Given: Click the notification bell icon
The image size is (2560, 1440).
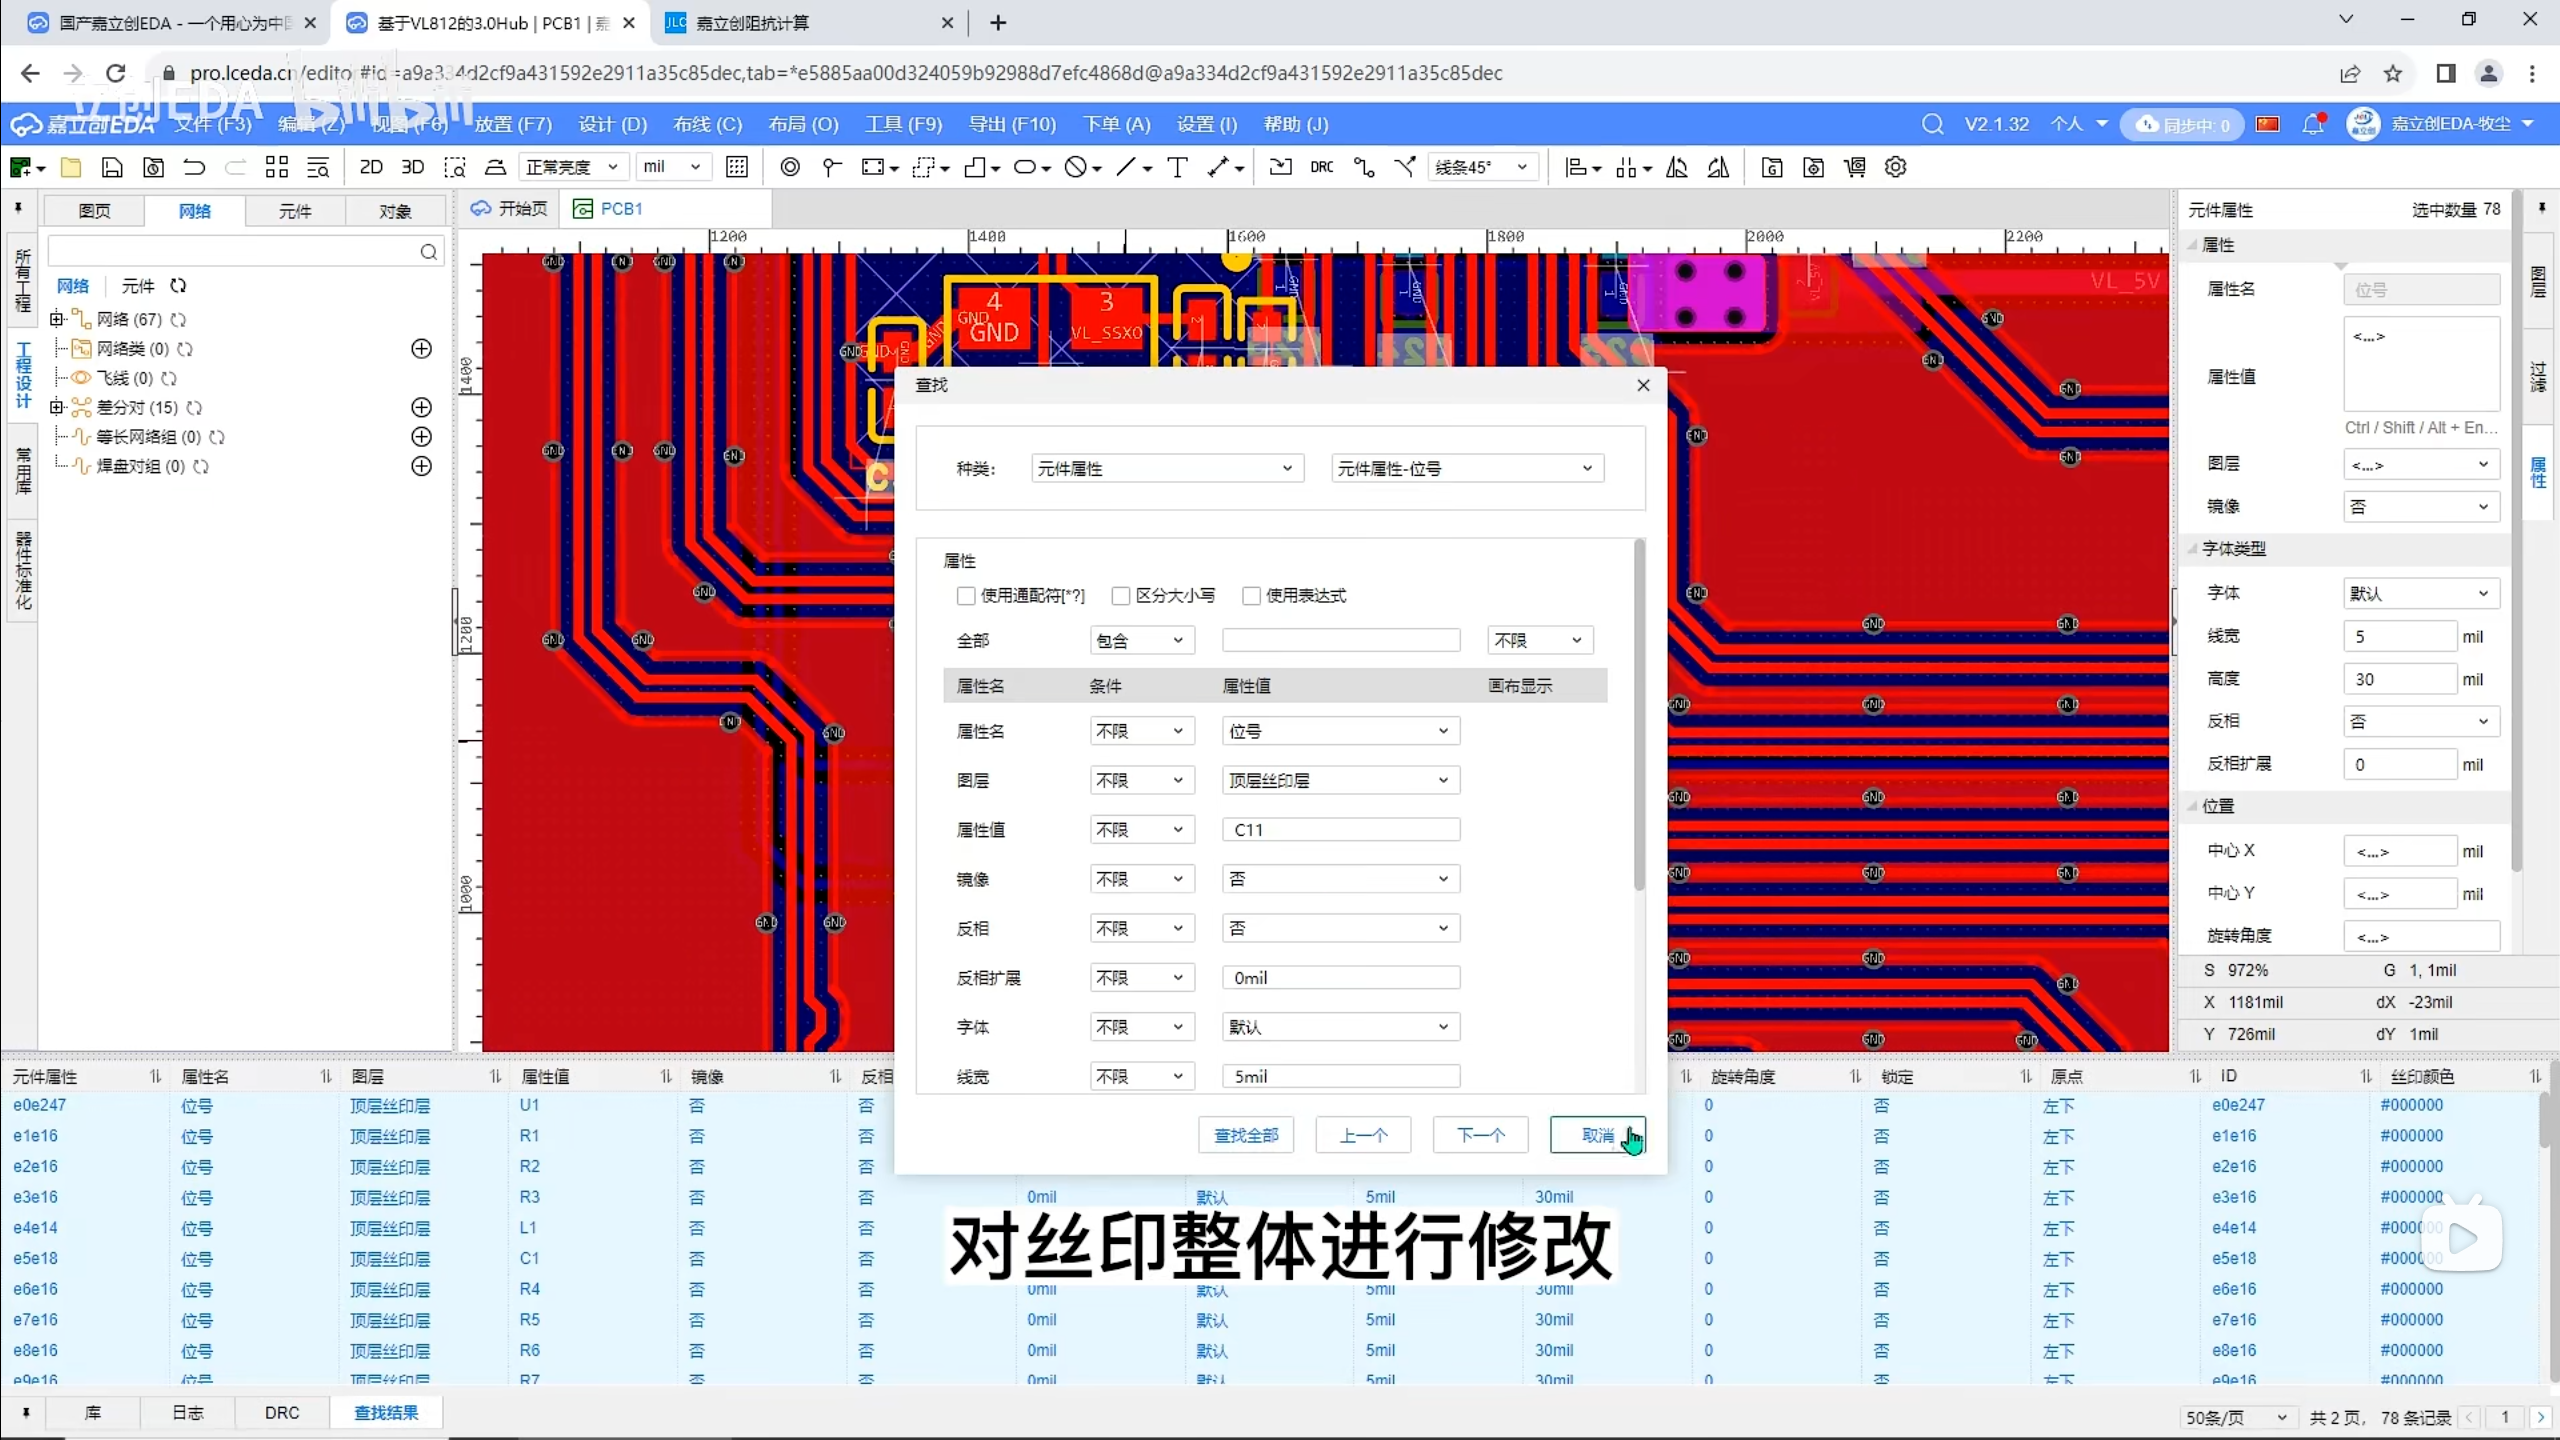Looking at the screenshot, I should coord(2312,124).
